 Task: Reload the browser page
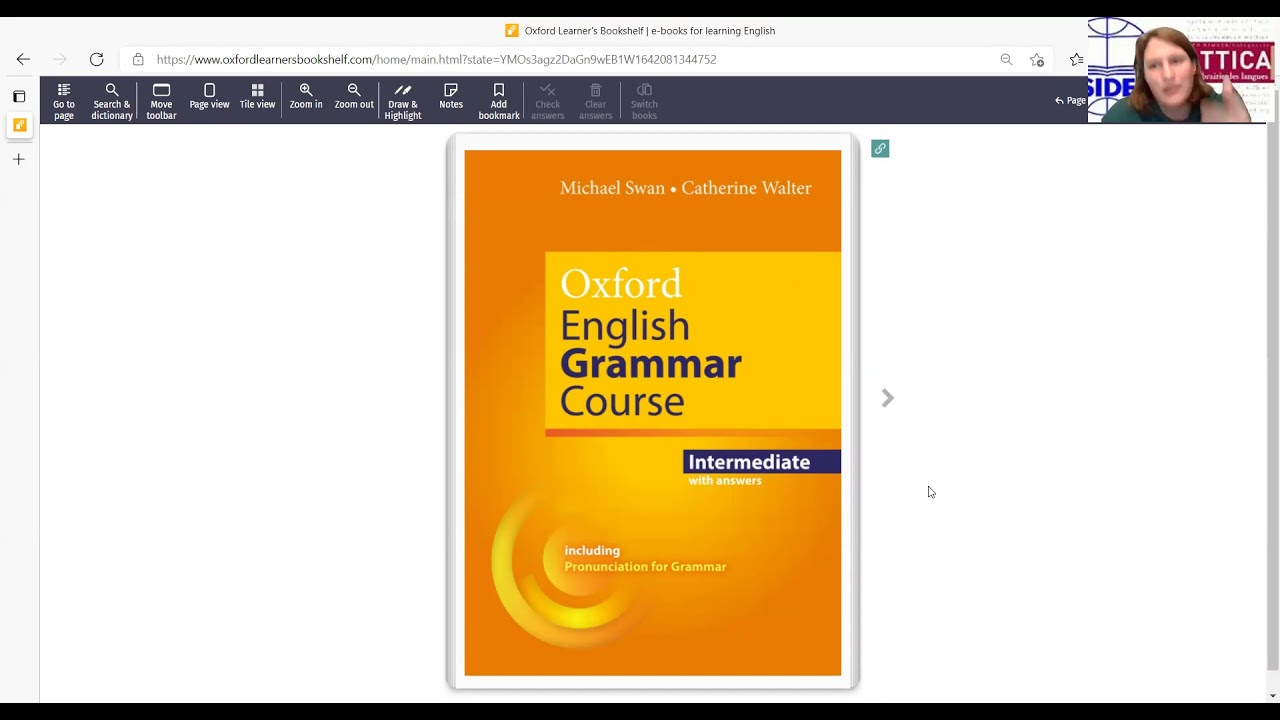click(97, 59)
